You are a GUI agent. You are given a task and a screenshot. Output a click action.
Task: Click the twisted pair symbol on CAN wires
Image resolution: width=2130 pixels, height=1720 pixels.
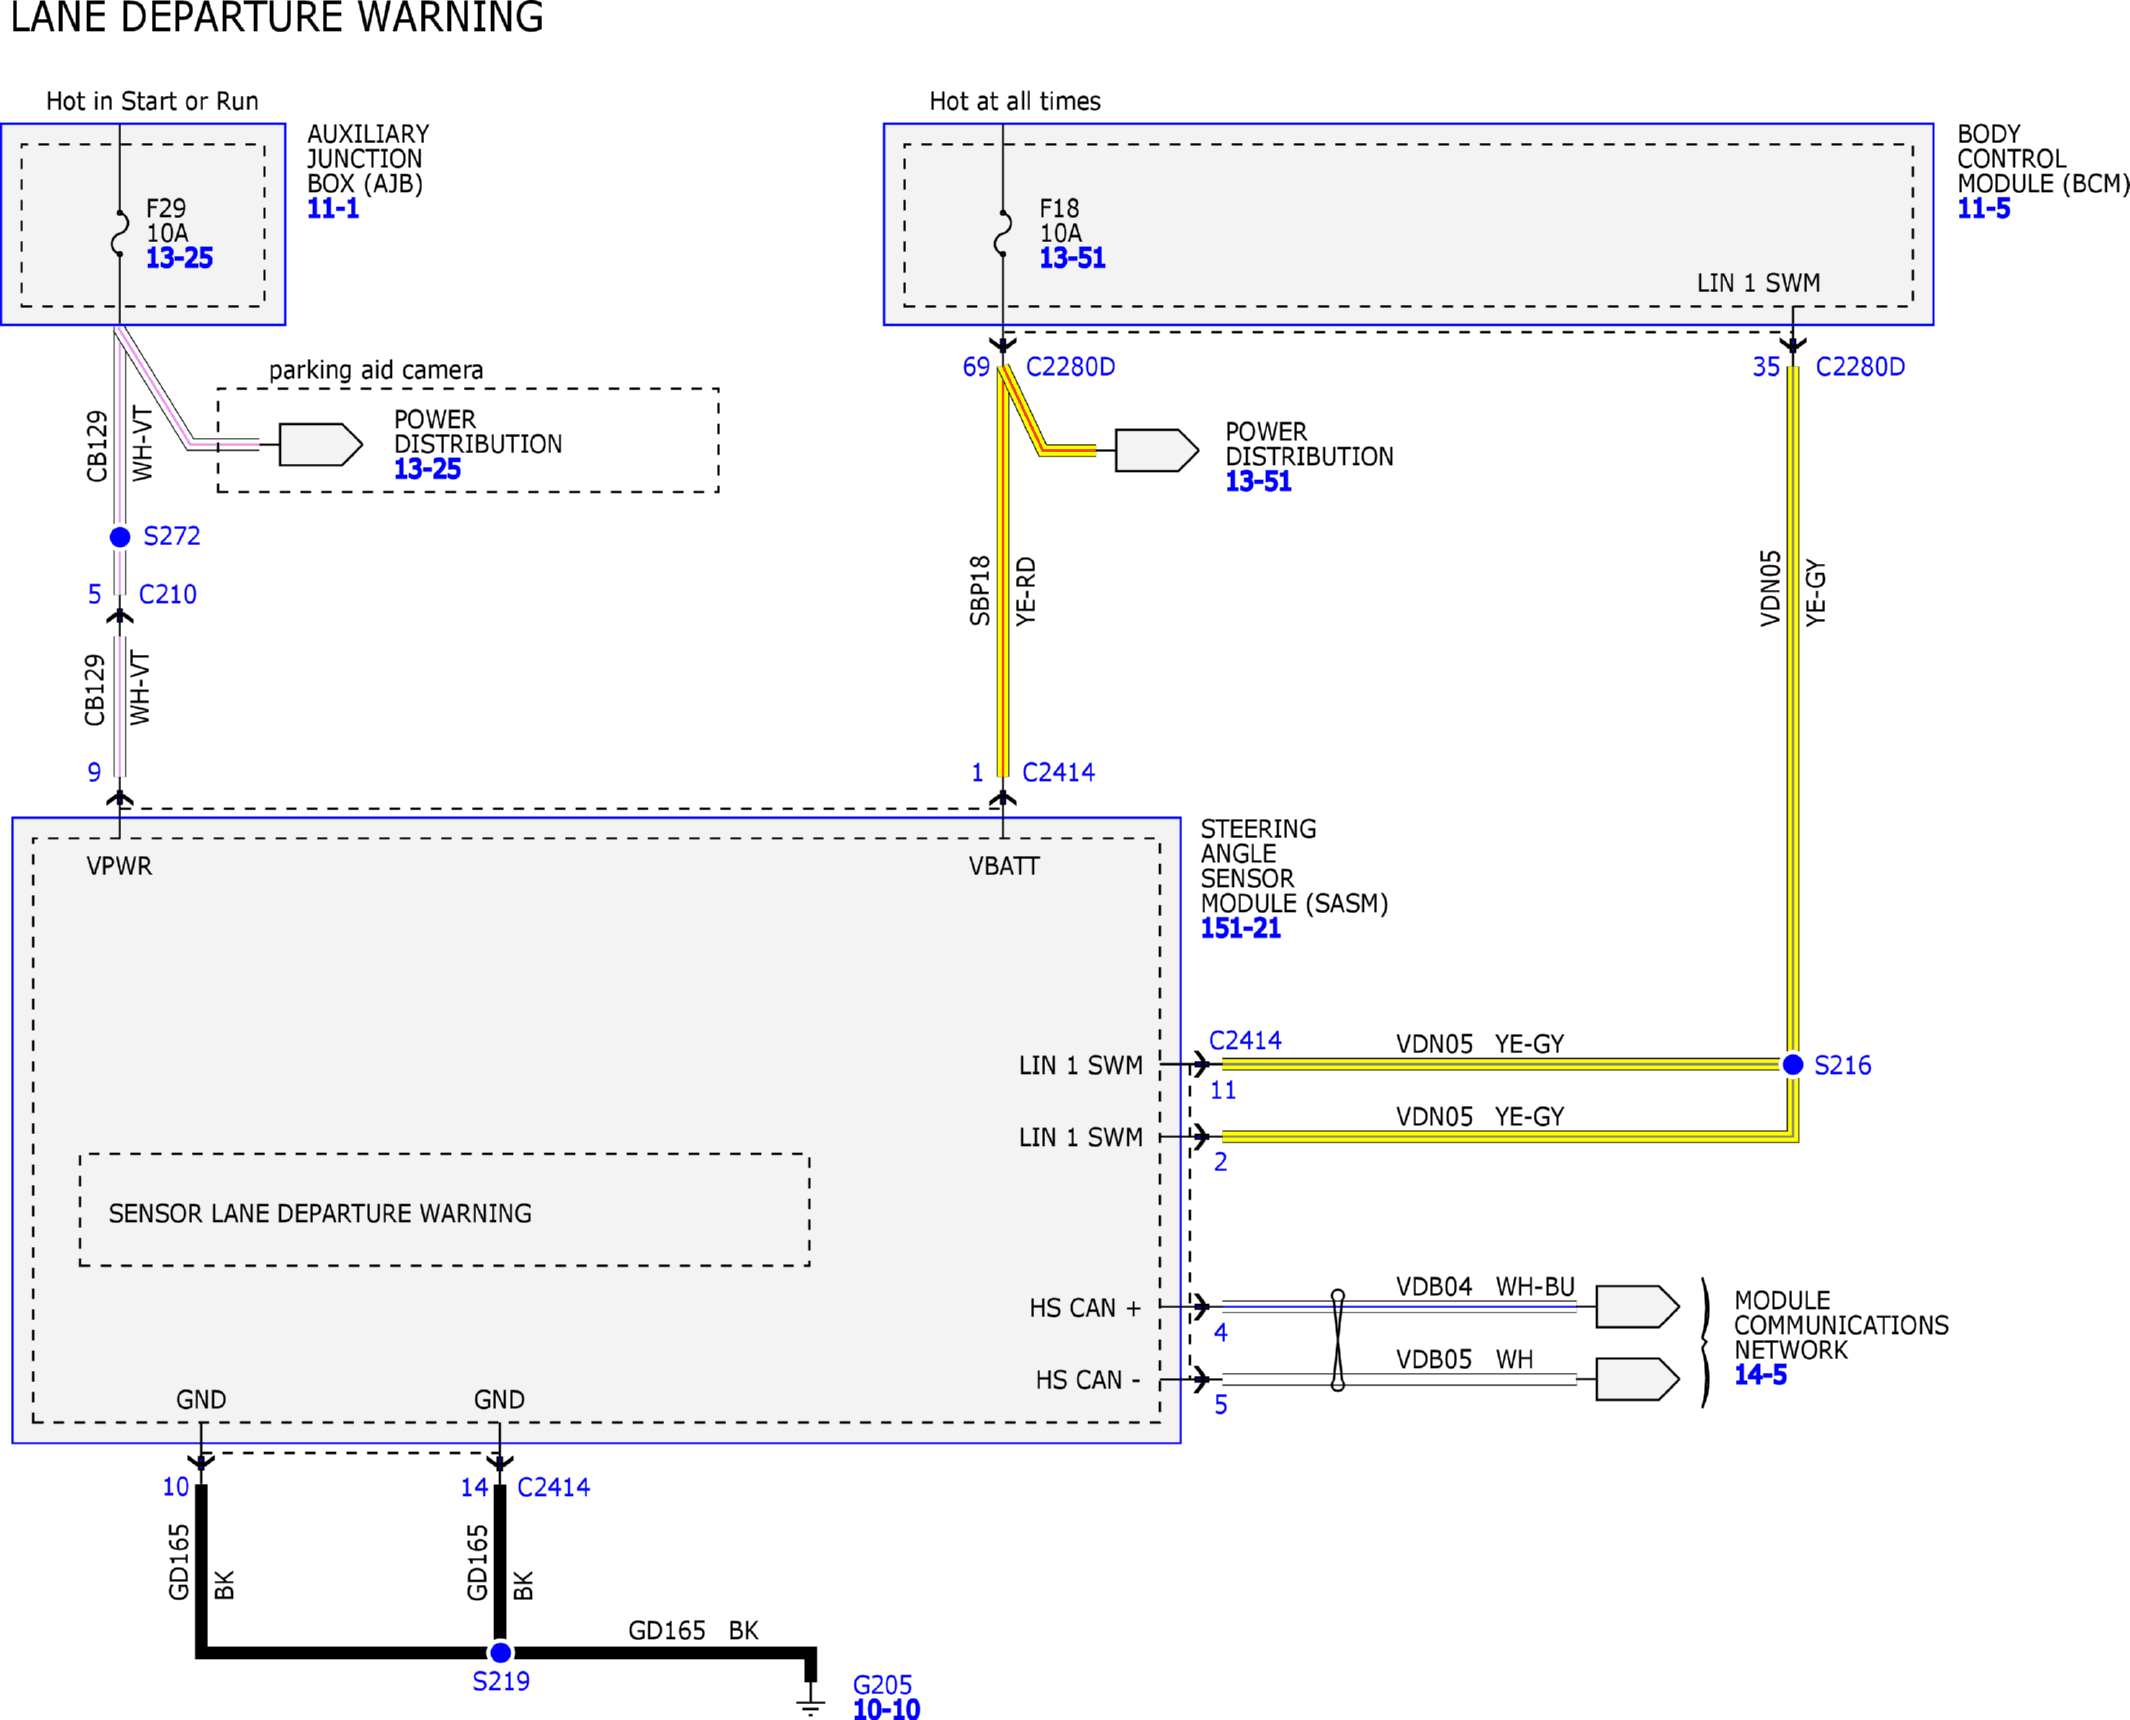pyautogui.click(x=1338, y=1341)
